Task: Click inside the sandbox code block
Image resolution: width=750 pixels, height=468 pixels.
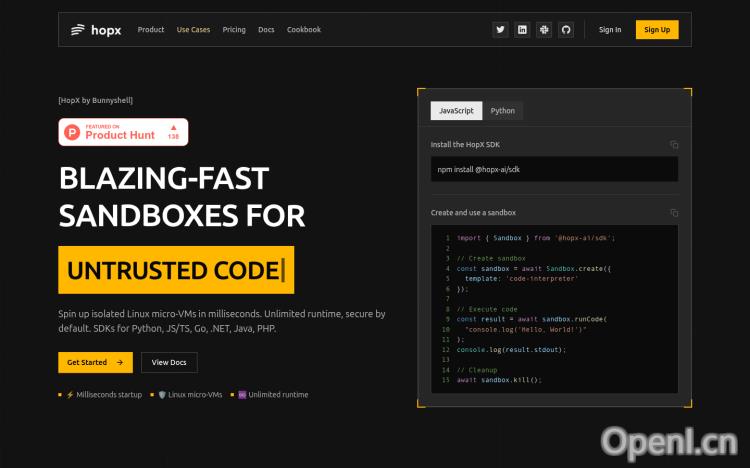Action: pyautogui.click(x=554, y=310)
